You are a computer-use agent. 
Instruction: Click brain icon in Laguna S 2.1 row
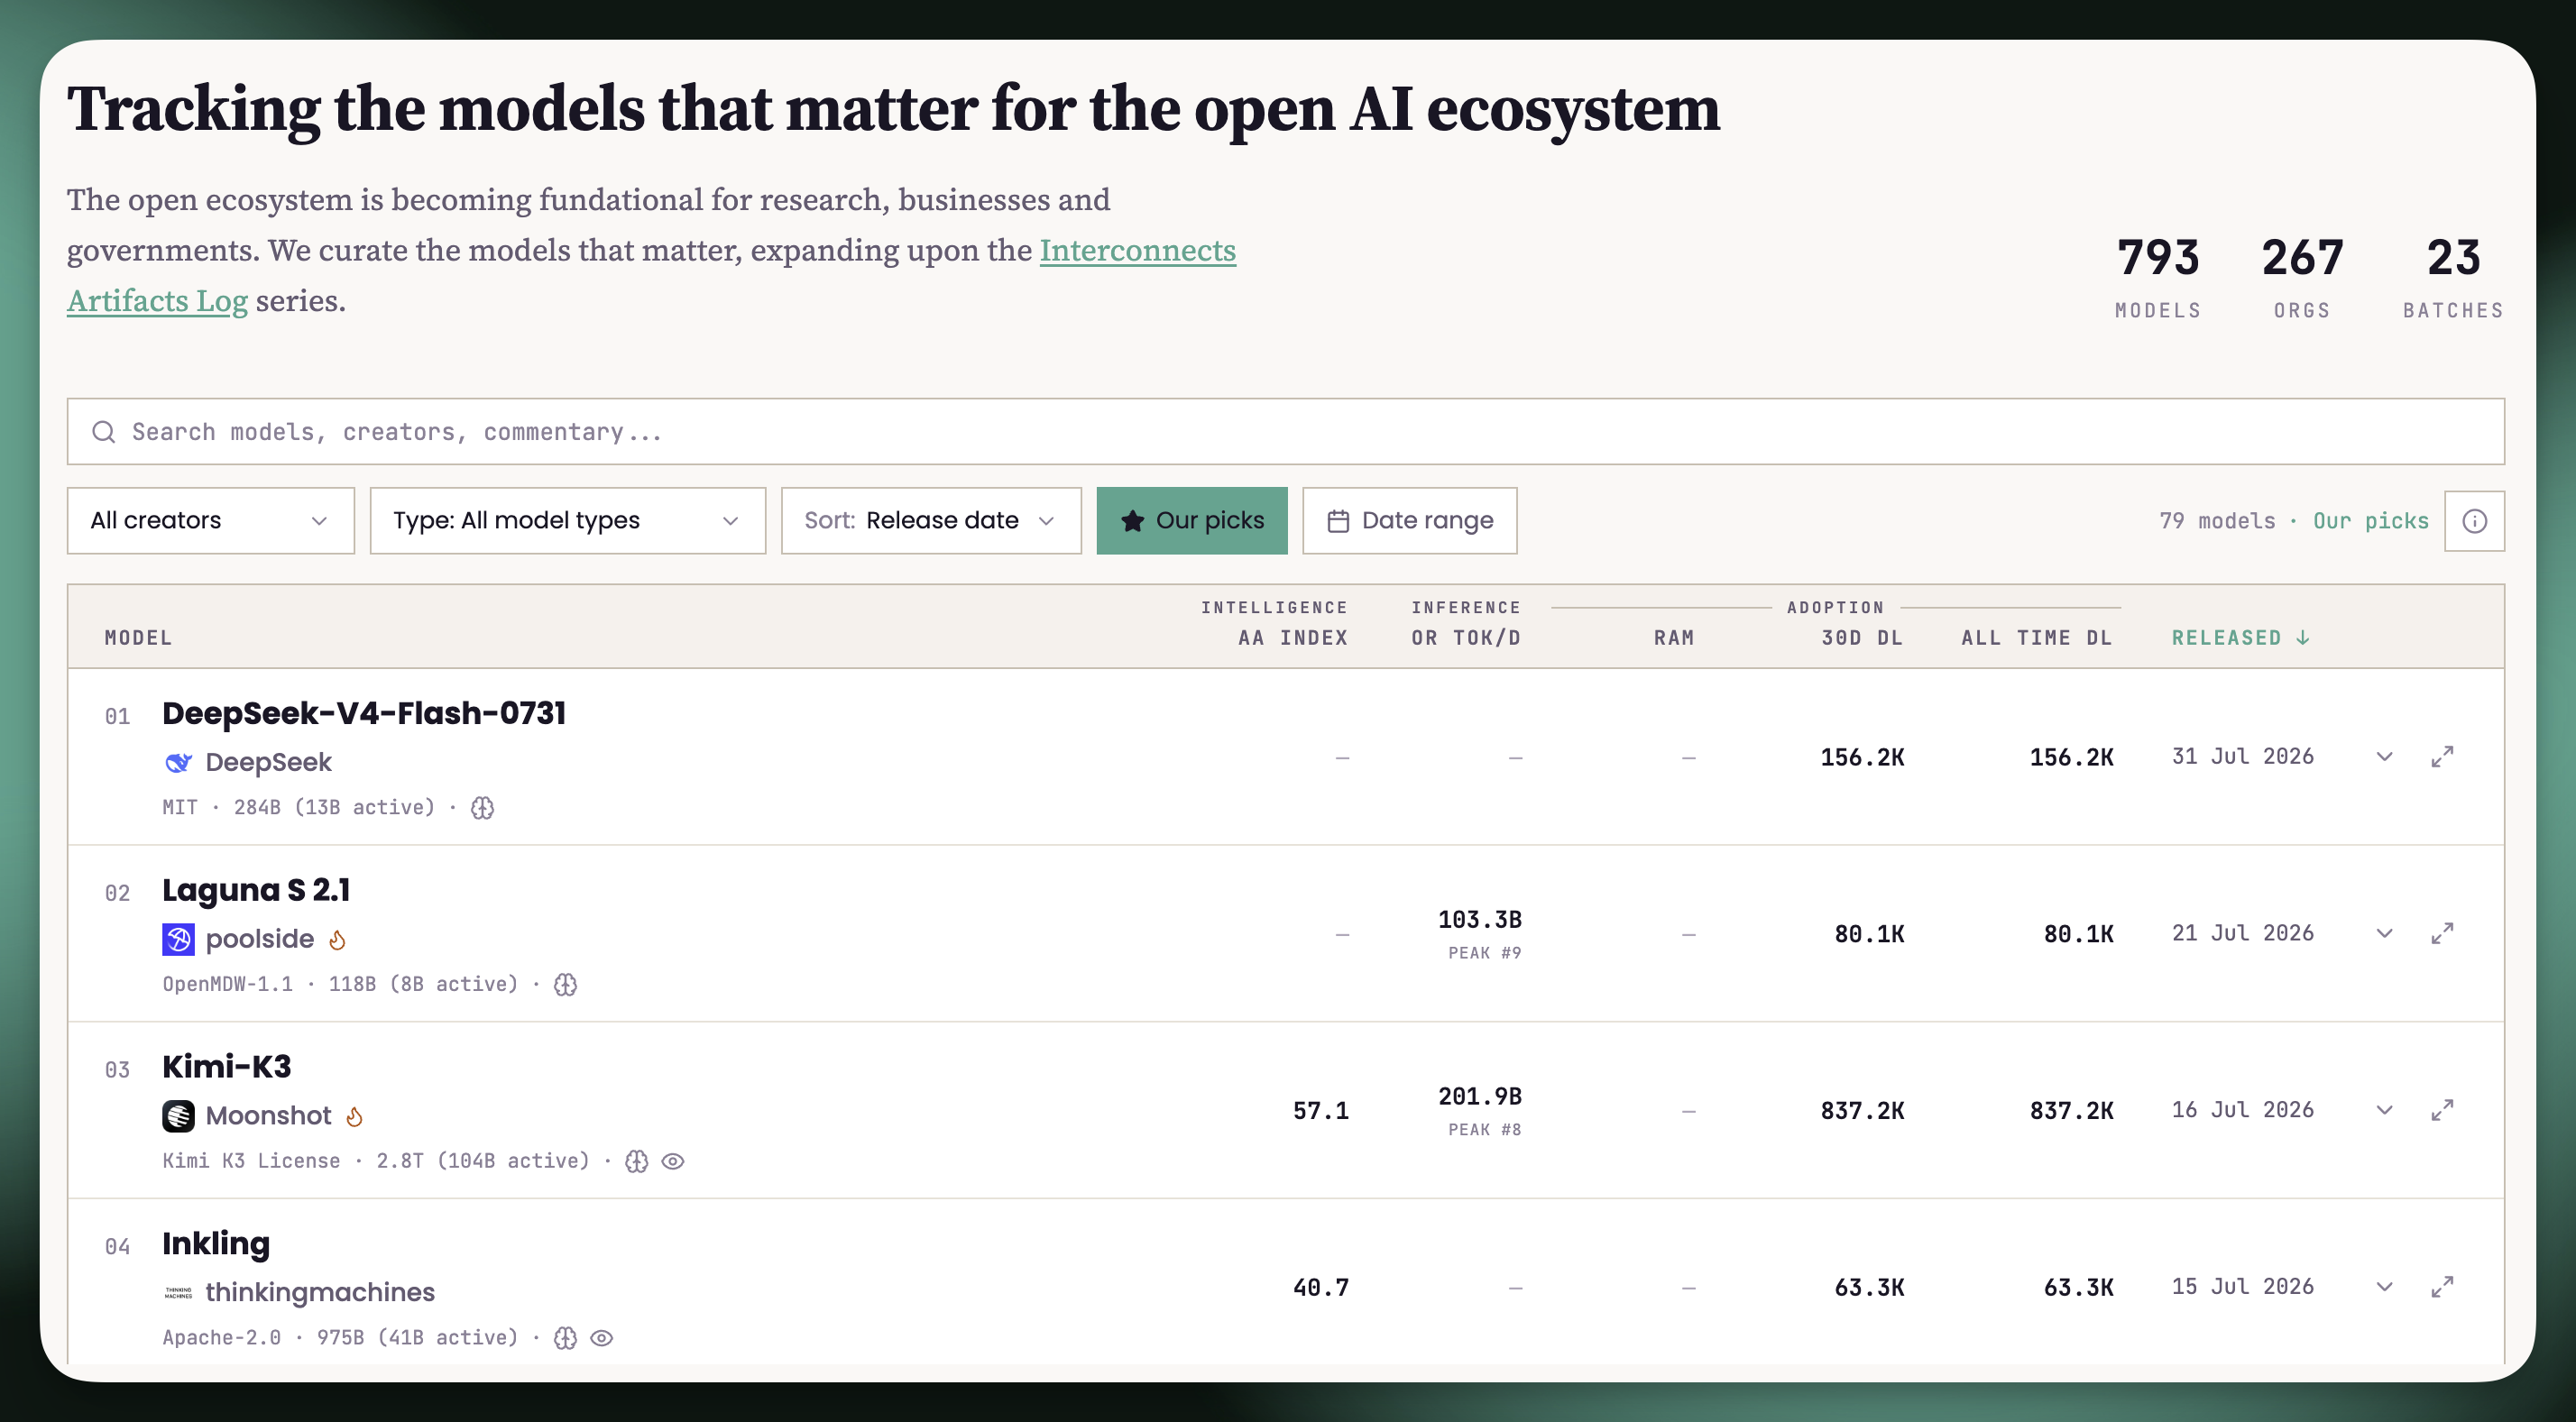pyautogui.click(x=566, y=985)
